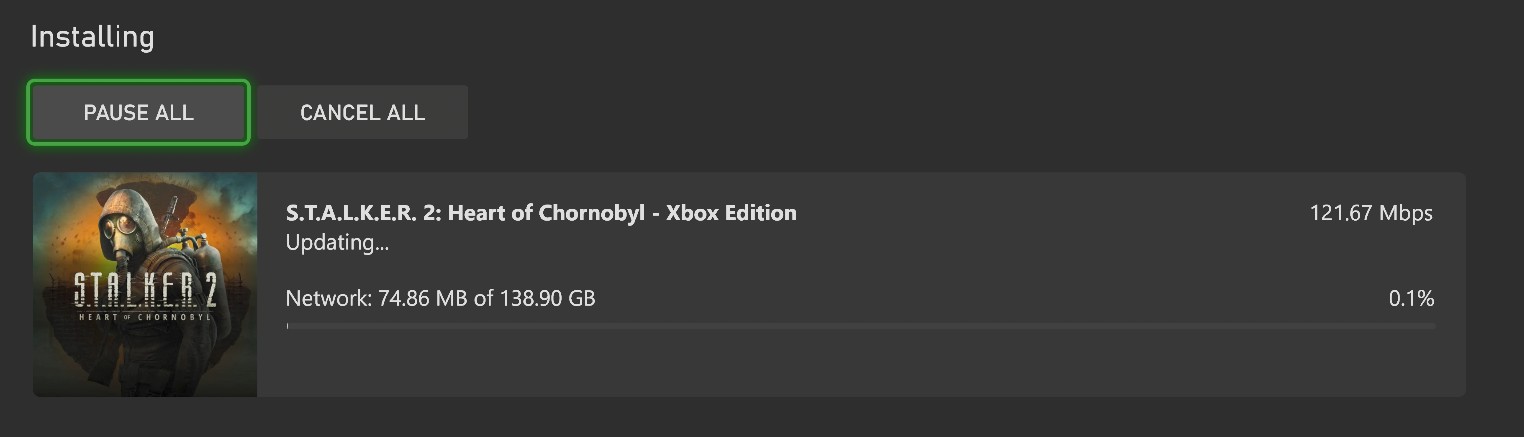Click the 0.1% progress percentage
The image size is (1524, 437).
1411,298
